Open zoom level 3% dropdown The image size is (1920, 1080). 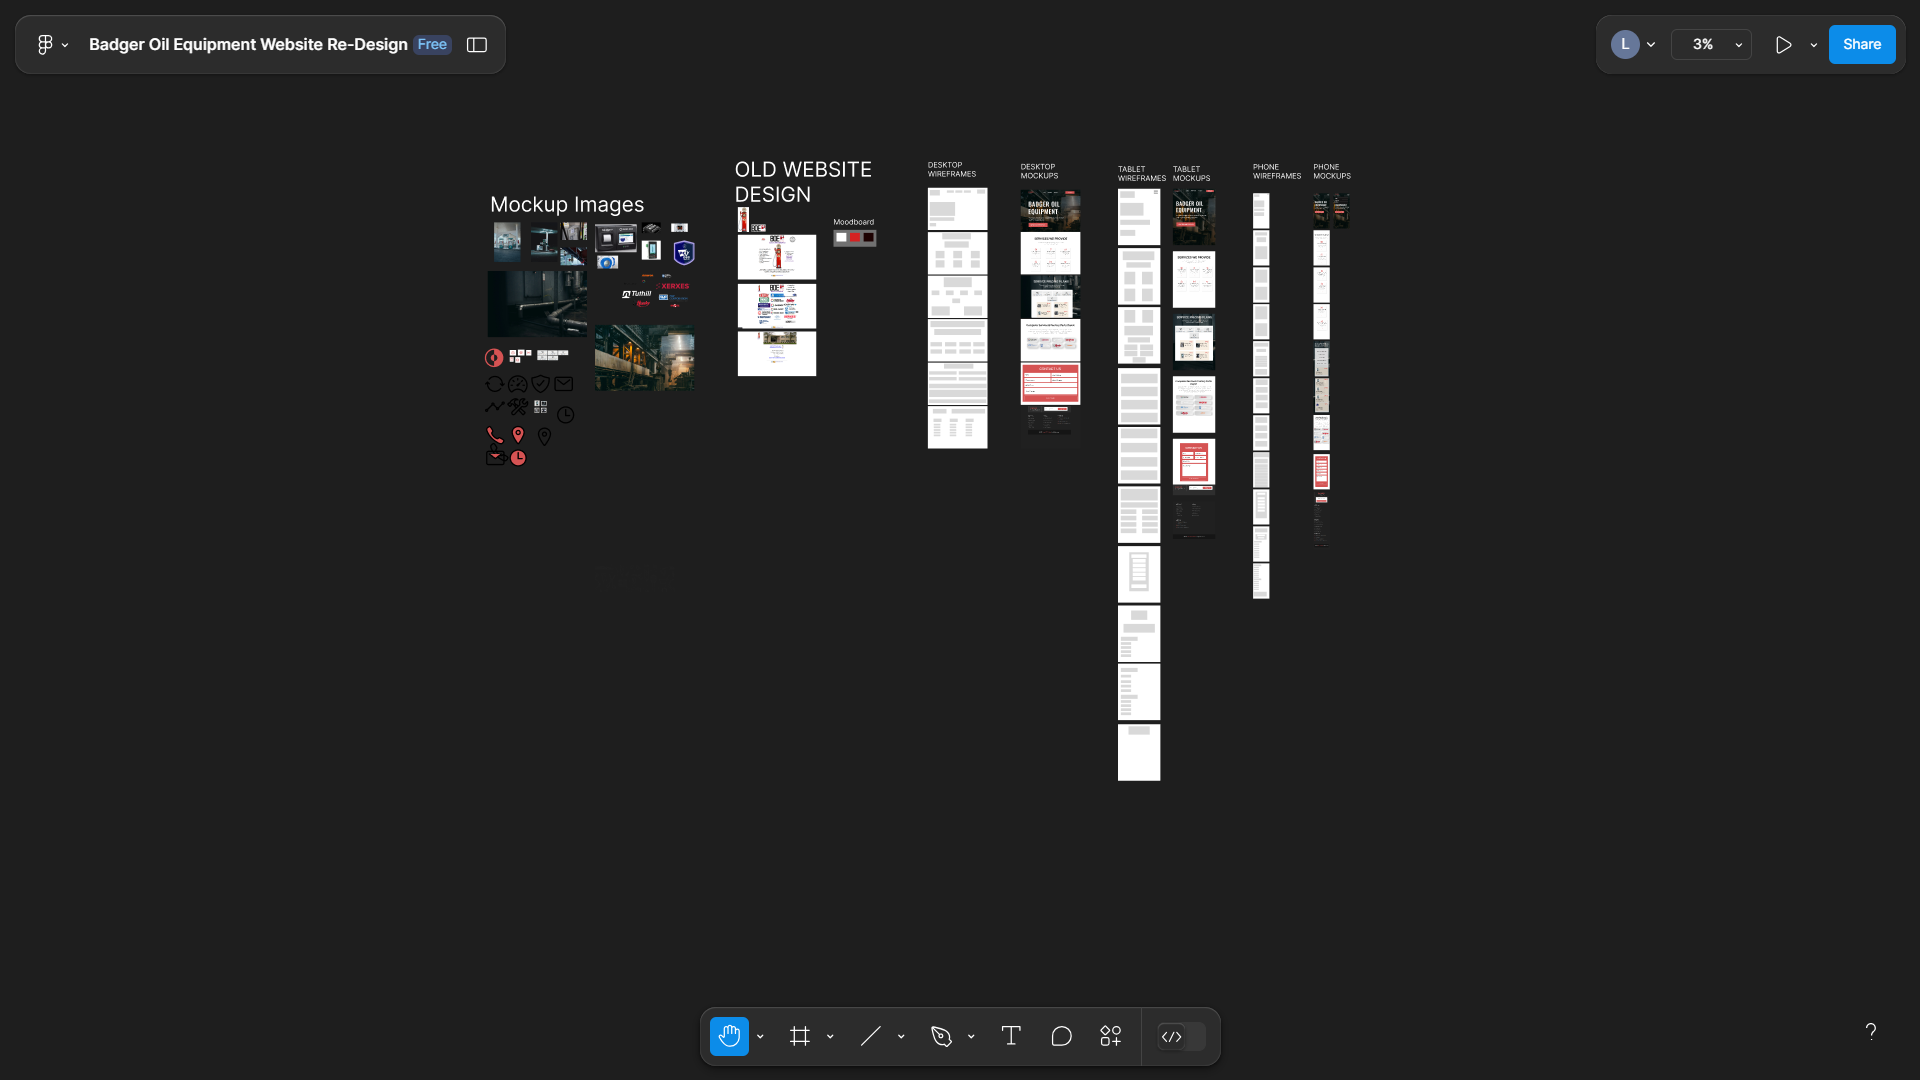point(1712,45)
